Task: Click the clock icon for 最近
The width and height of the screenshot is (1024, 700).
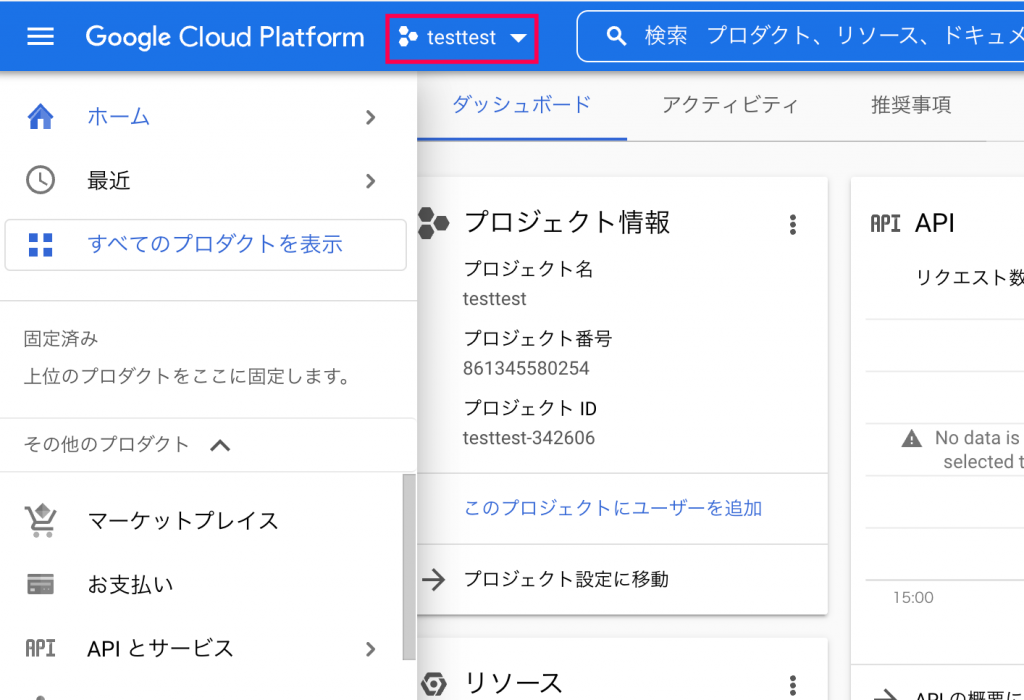Action: tap(40, 180)
